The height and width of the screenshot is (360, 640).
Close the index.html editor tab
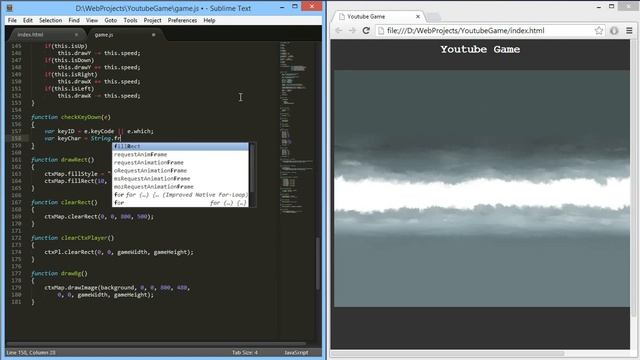pyautogui.click(x=76, y=35)
